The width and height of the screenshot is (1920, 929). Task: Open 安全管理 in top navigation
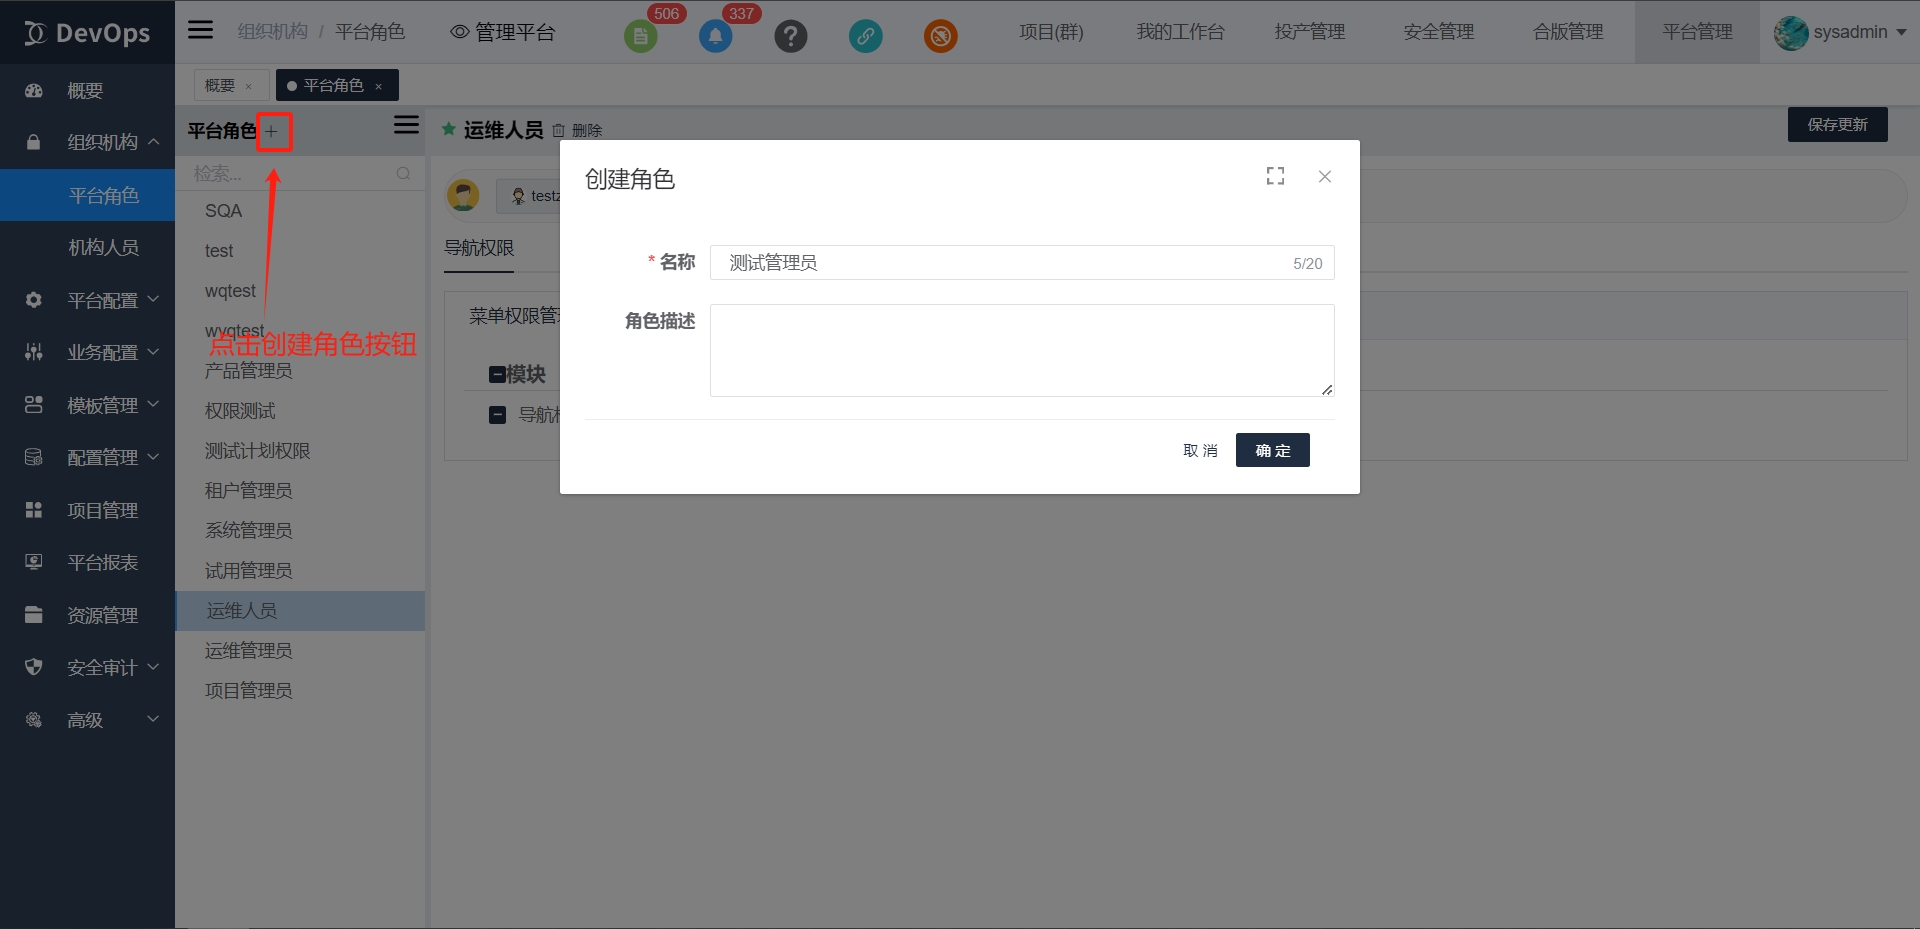(1438, 32)
